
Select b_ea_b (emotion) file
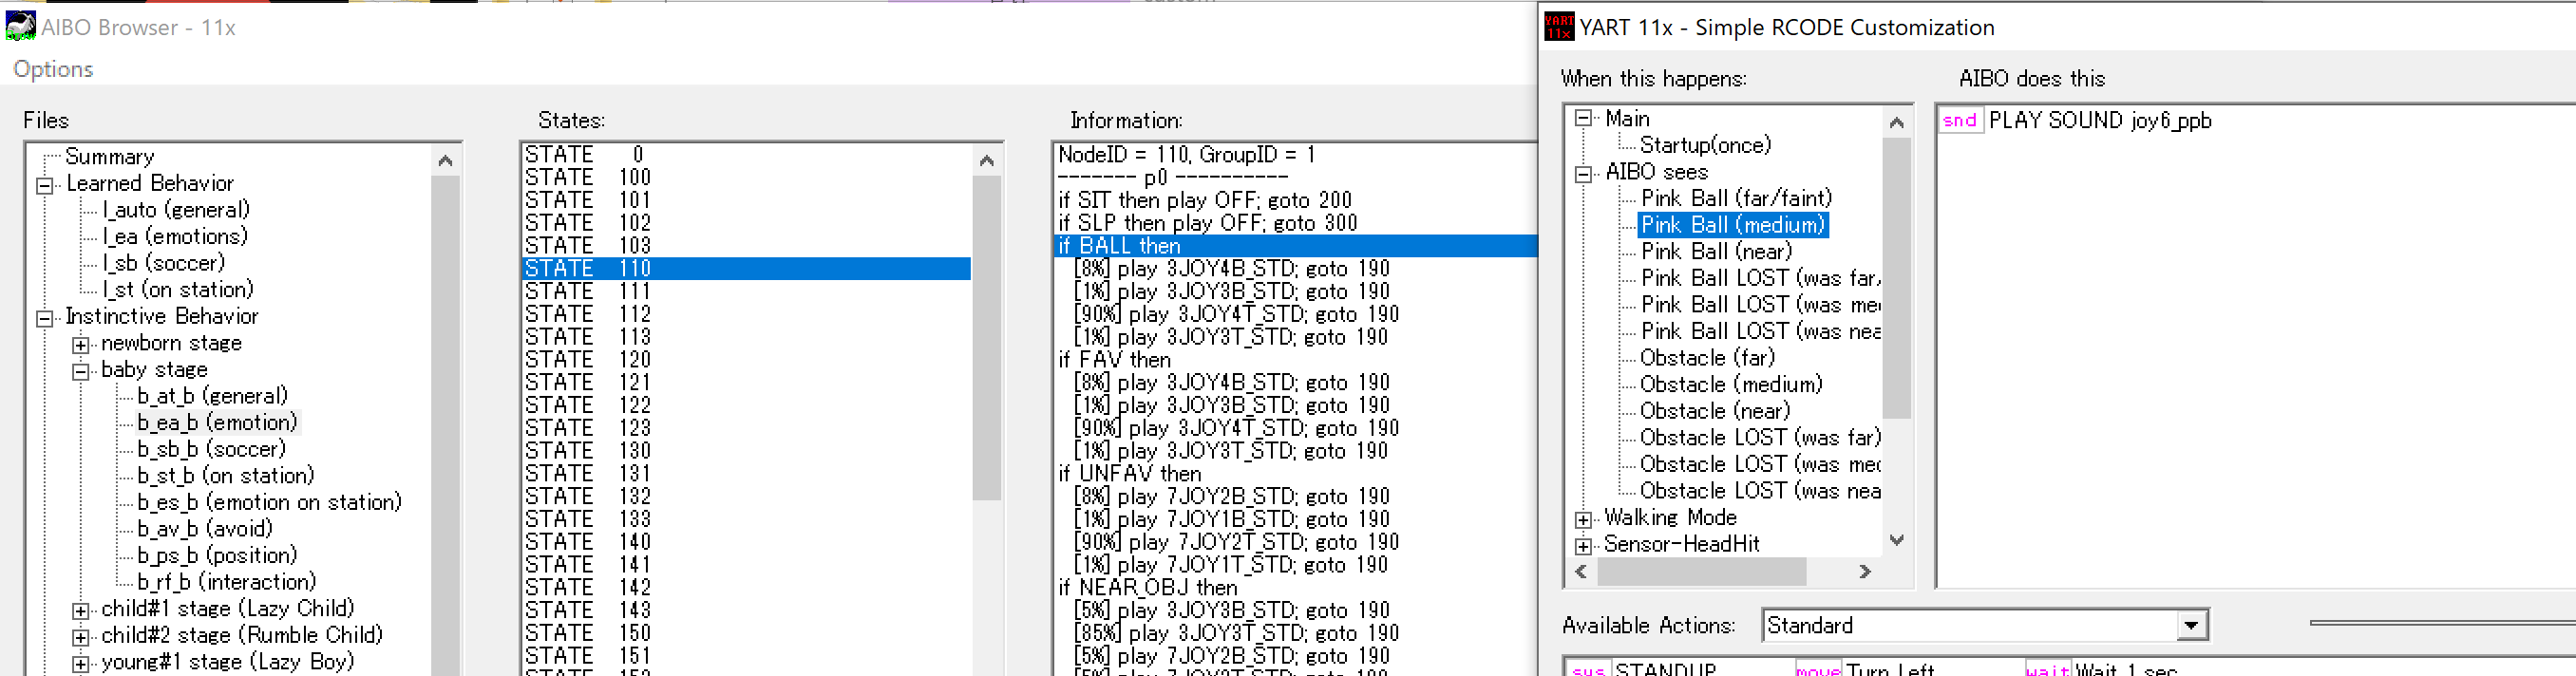(x=217, y=423)
